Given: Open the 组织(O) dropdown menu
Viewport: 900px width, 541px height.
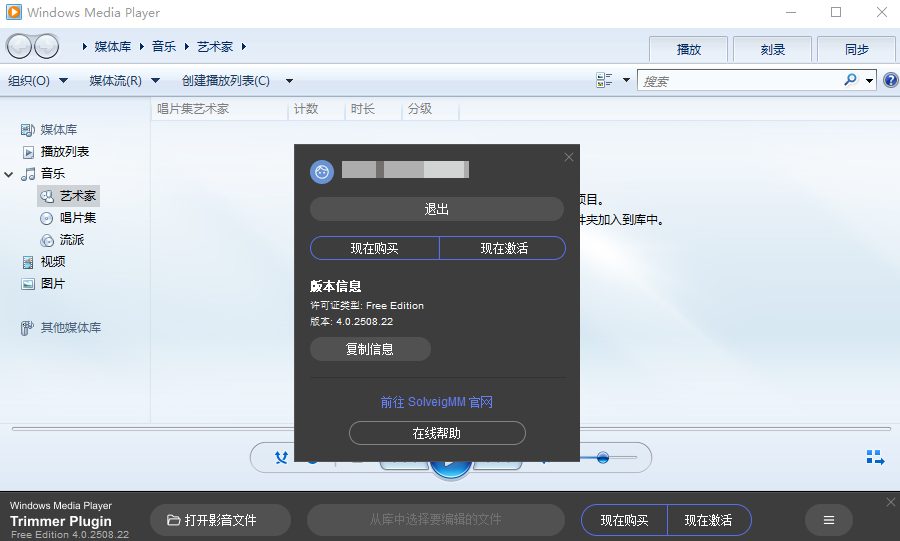Looking at the screenshot, I should click(x=38, y=80).
